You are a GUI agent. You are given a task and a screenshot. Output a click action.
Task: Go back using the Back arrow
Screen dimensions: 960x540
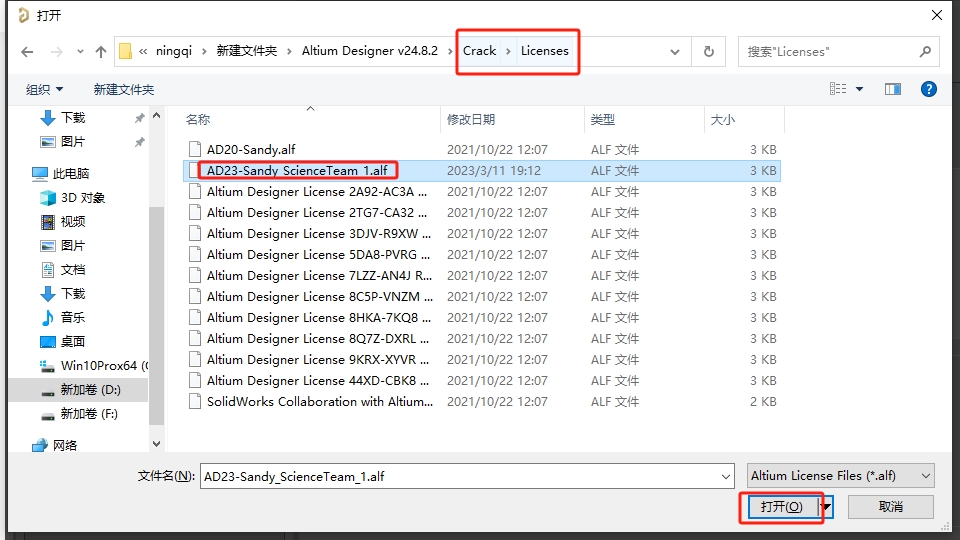coord(27,52)
